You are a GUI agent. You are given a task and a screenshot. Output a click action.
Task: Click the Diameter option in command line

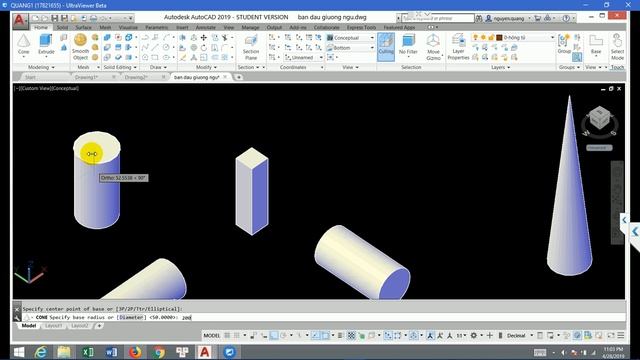[x=131, y=317]
